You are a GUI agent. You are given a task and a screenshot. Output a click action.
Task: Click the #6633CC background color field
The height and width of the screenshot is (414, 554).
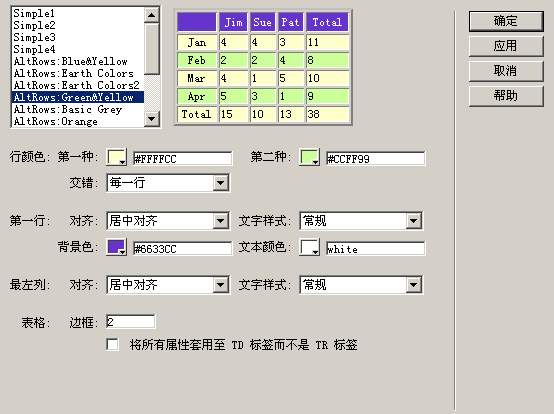183,249
